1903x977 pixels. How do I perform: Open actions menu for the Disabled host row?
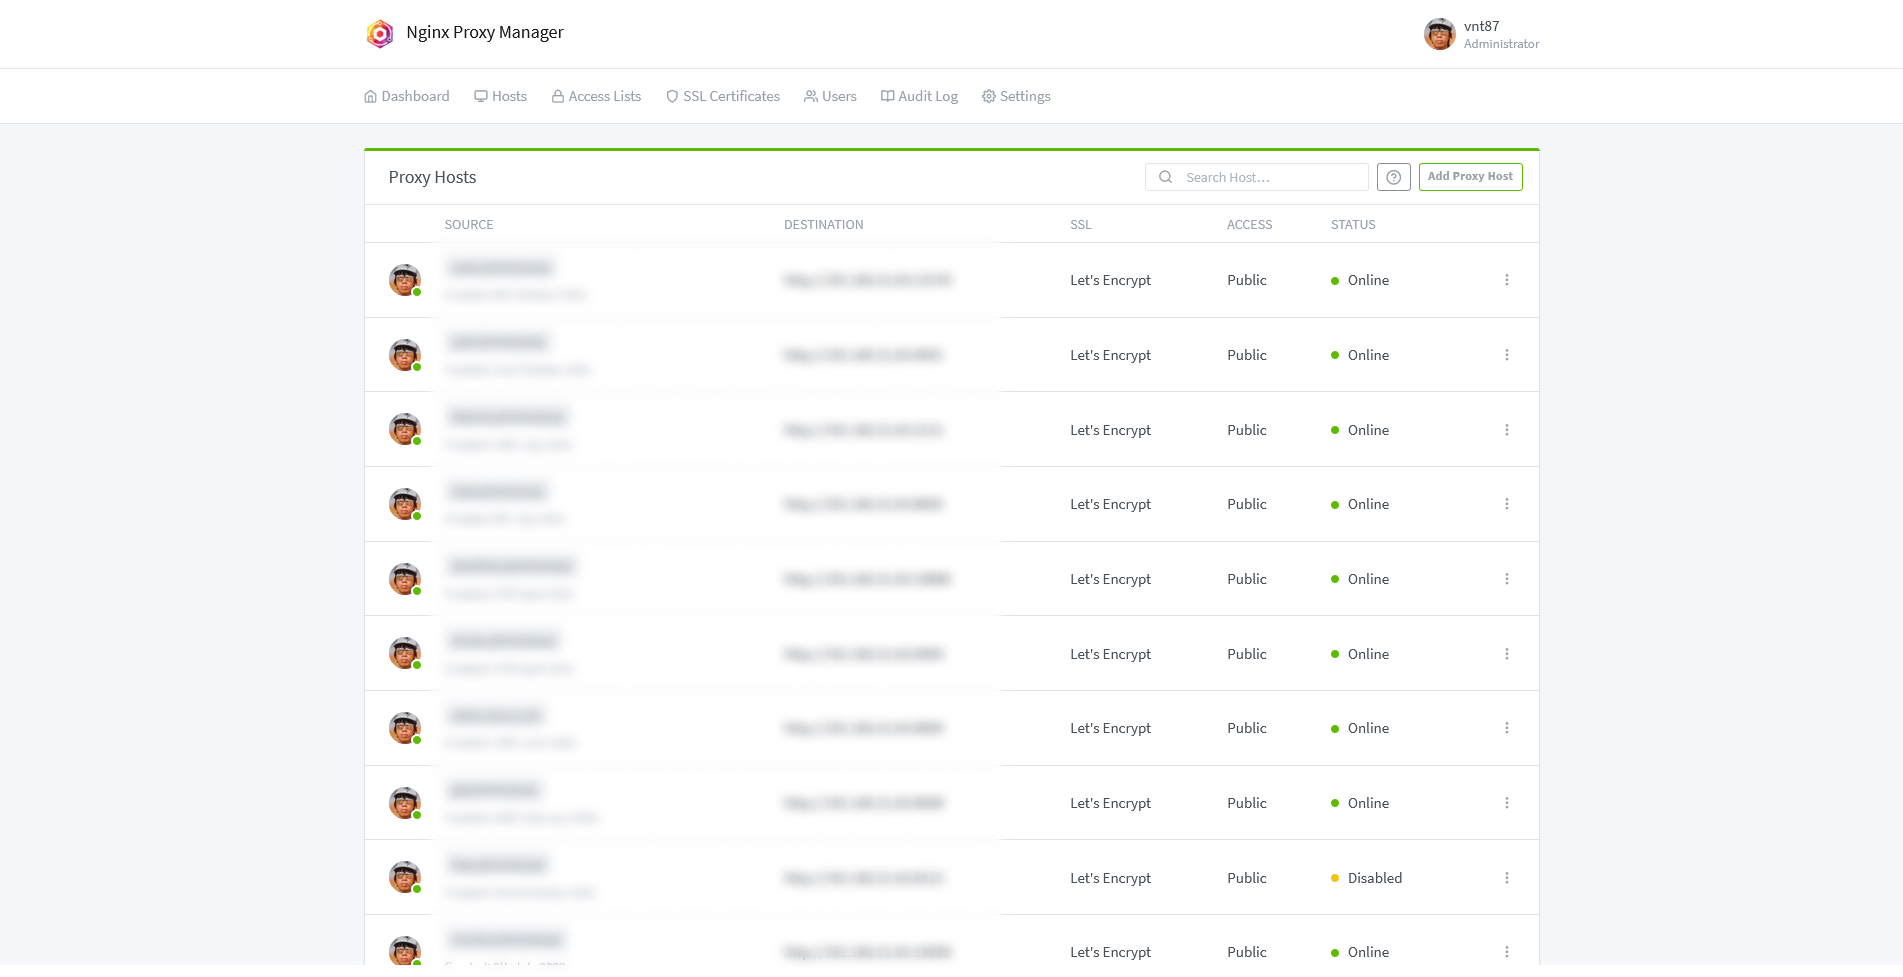(x=1507, y=878)
